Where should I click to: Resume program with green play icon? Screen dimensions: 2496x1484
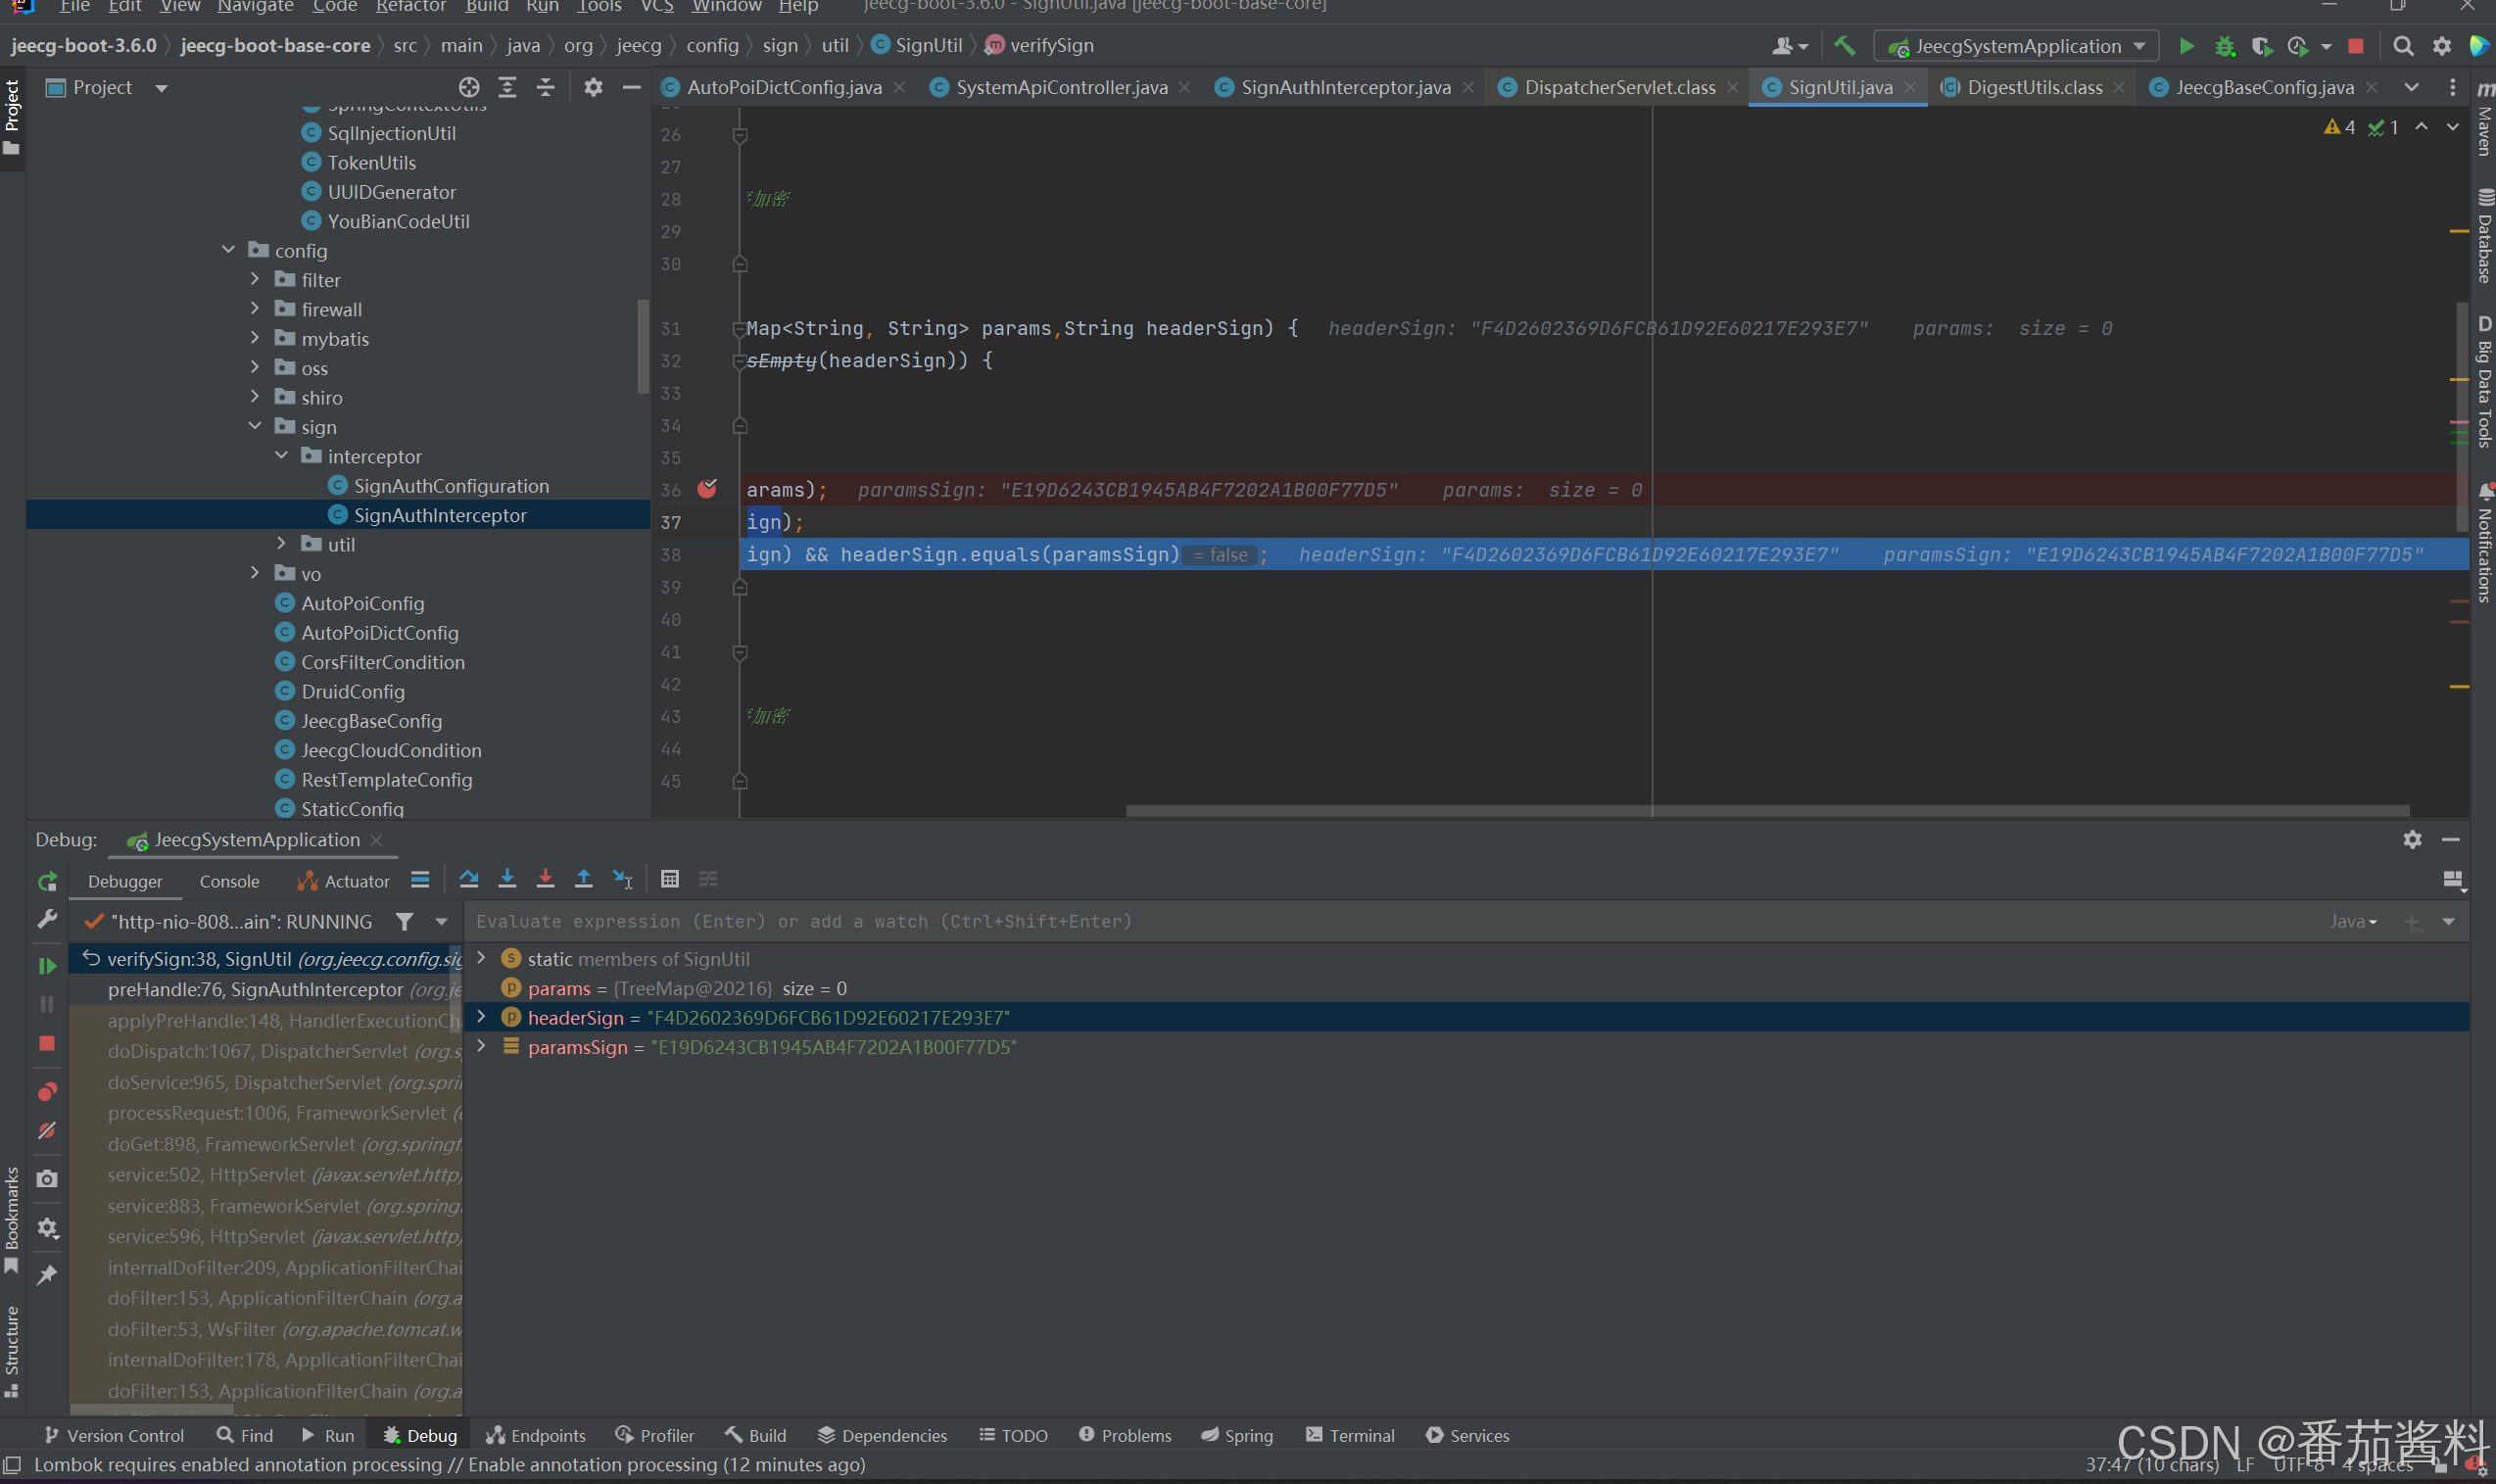point(47,965)
